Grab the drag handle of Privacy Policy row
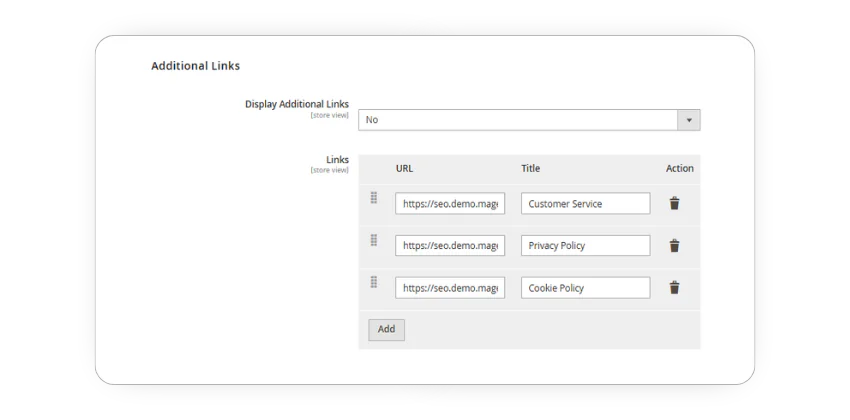 (x=374, y=240)
